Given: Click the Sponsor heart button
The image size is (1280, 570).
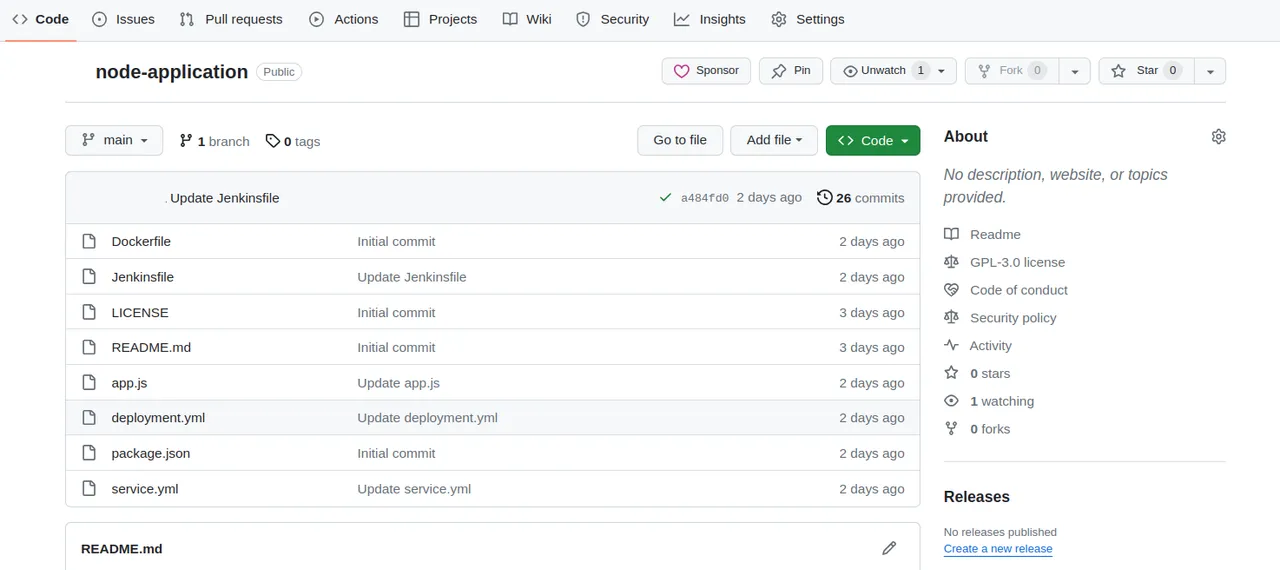Looking at the screenshot, I should tap(706, 71).
